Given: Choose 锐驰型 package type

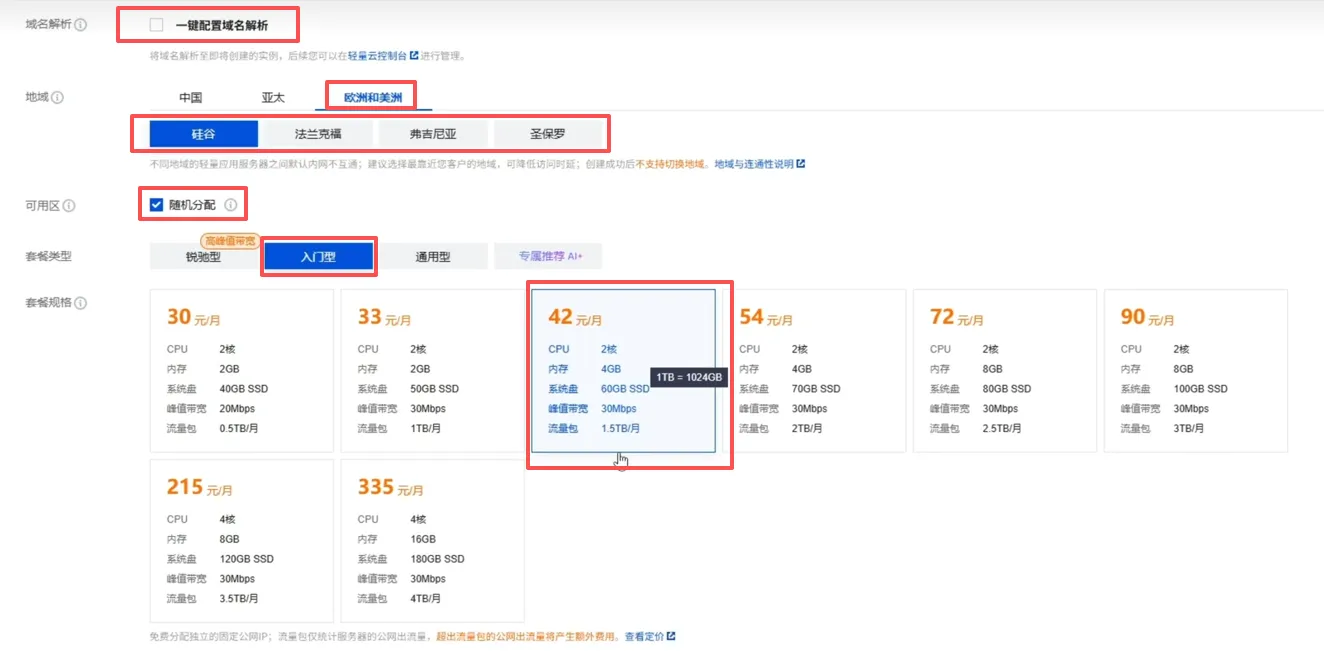Looking at the screenshot, I should 203,257.
